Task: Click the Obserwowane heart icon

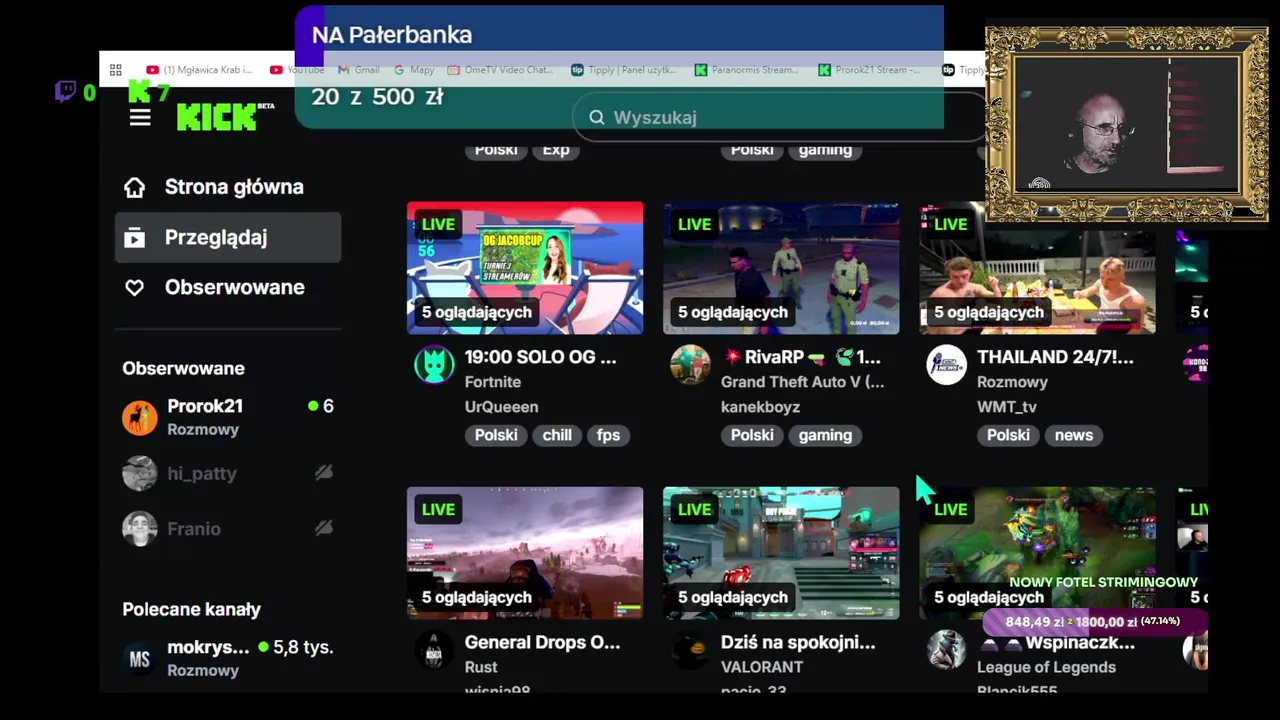Action: 134,287
